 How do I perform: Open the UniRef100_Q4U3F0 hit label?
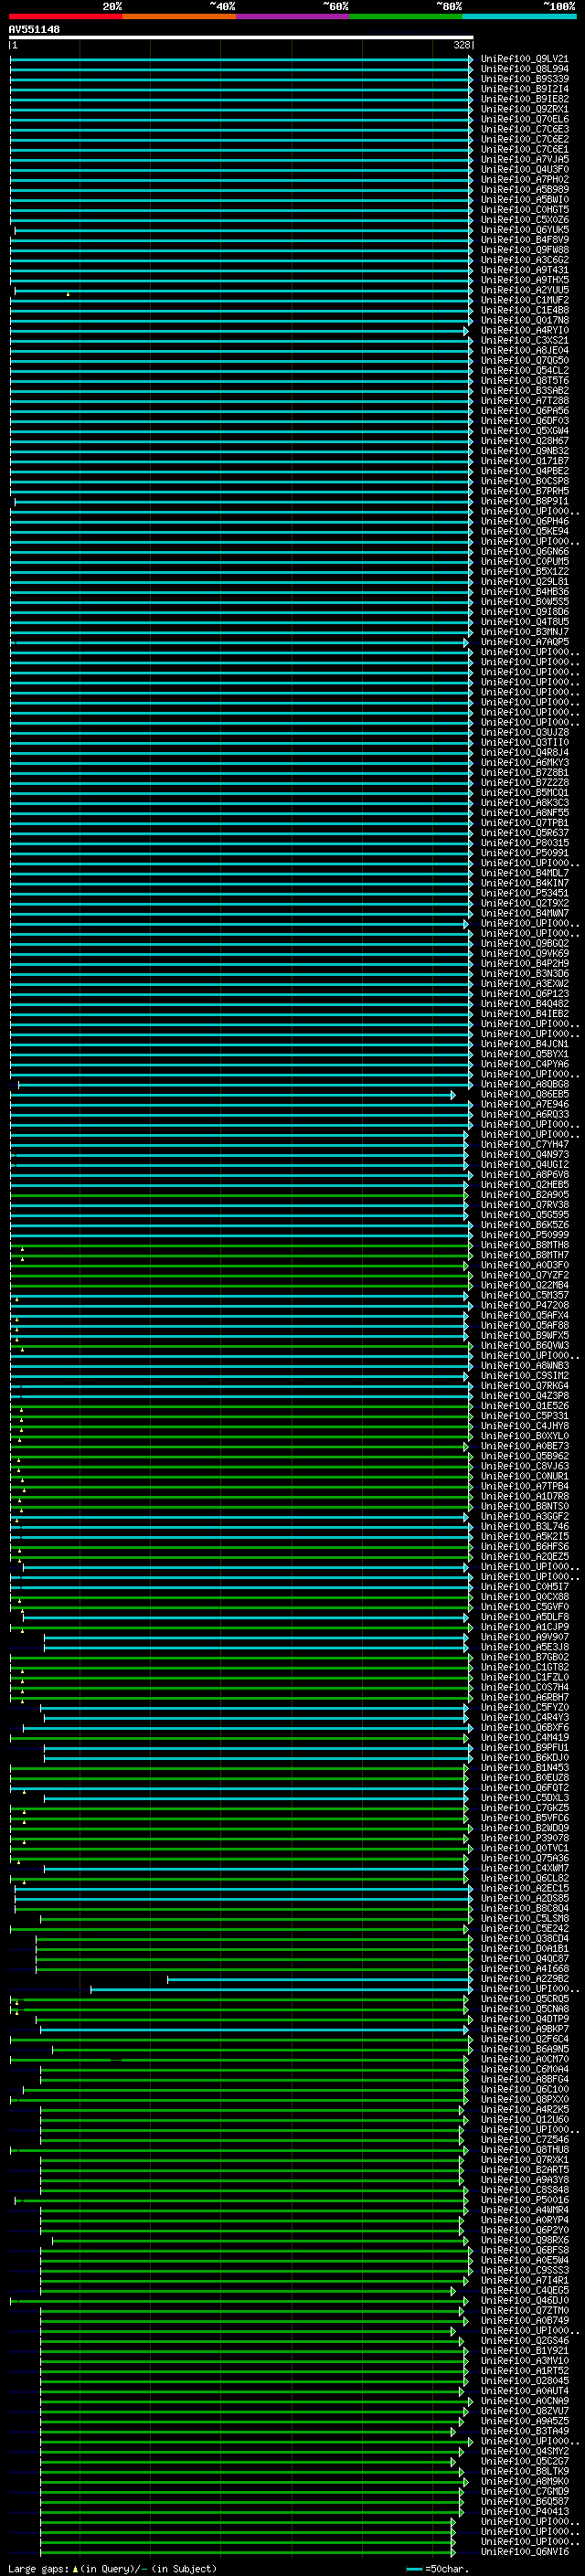525,170
